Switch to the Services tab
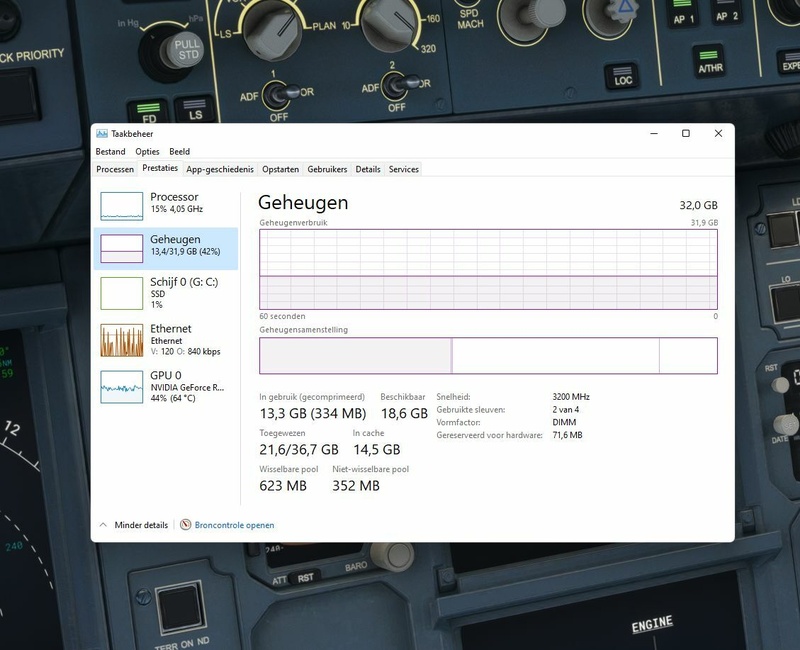800x650 pixels. pyautogui.click(x=404, y=169)
